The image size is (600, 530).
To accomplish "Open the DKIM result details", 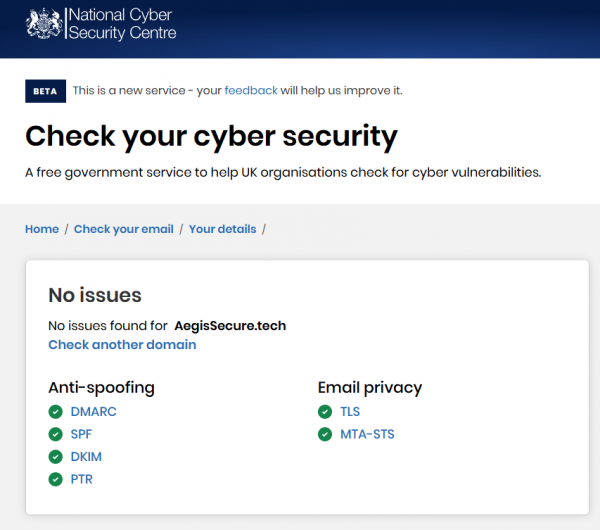I will [x=86, y=457].
